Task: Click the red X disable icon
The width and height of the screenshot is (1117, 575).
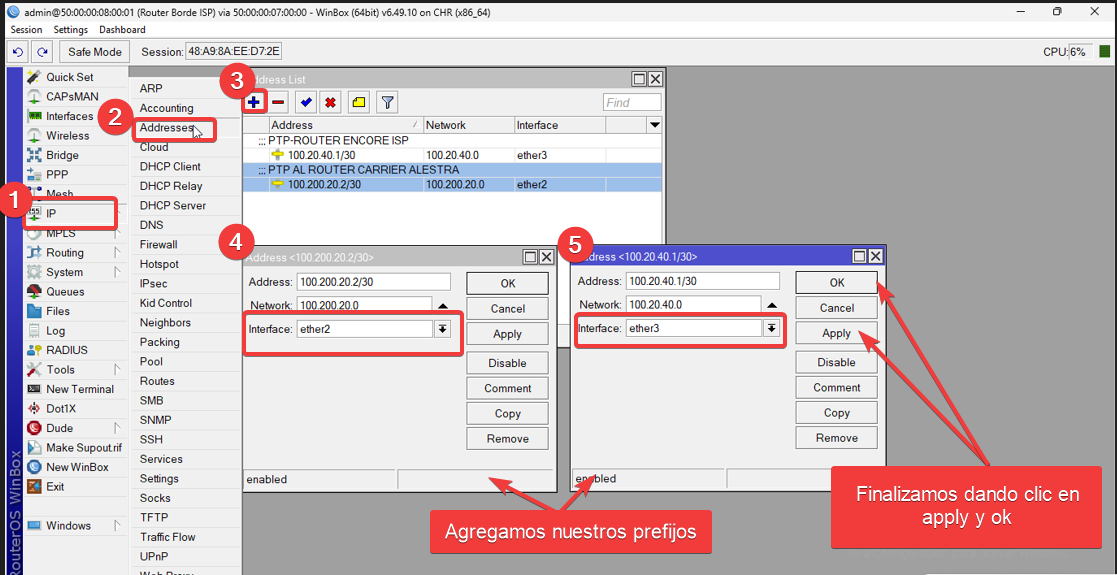Action: [x=329, y=102]
